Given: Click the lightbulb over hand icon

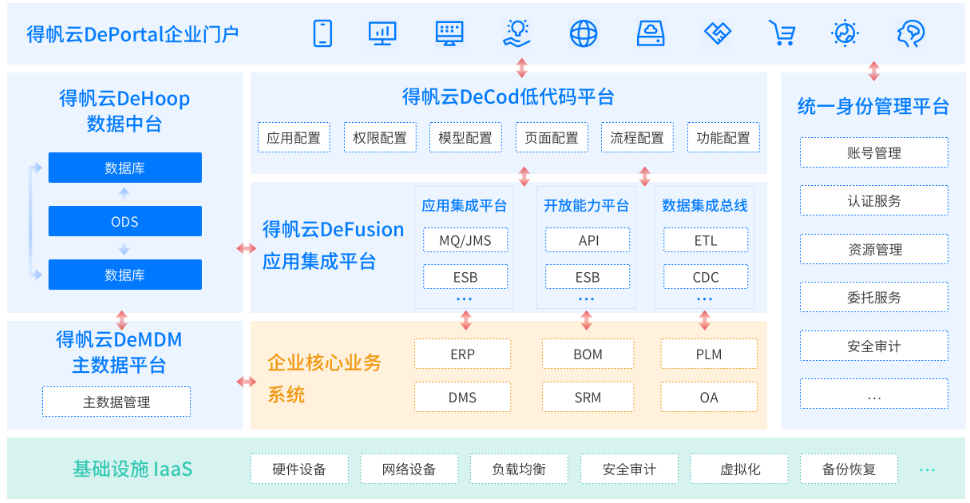Looking at the screenshot, I should click(x=517, y=33).
